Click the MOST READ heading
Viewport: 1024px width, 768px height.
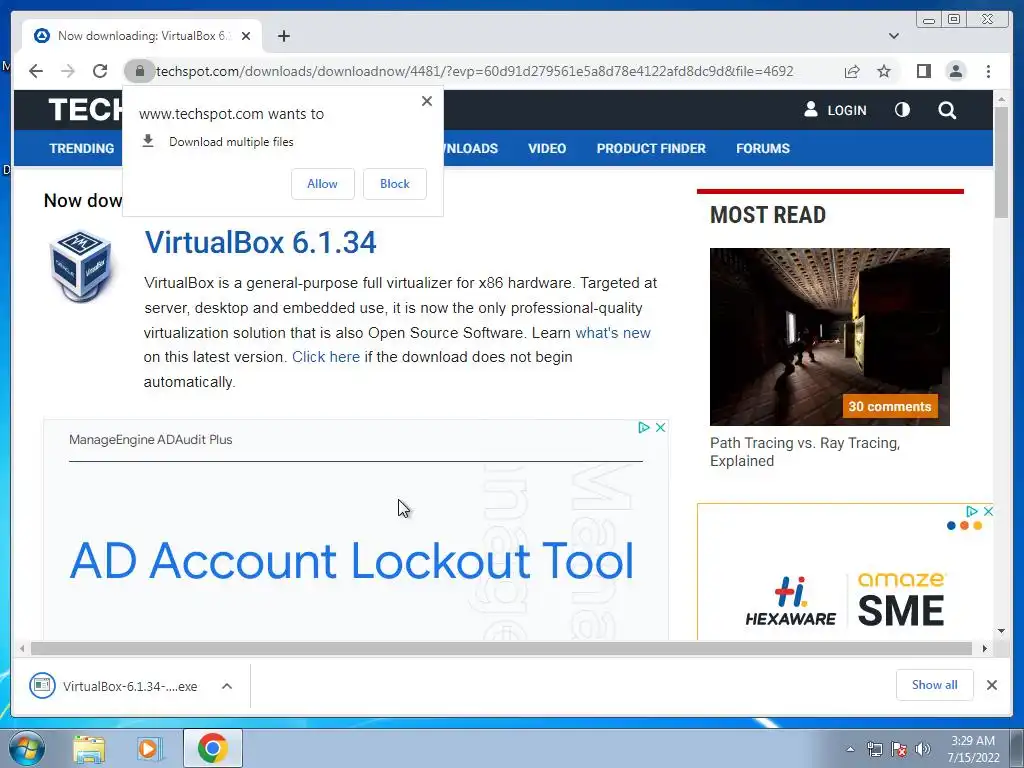click(768, 215)
